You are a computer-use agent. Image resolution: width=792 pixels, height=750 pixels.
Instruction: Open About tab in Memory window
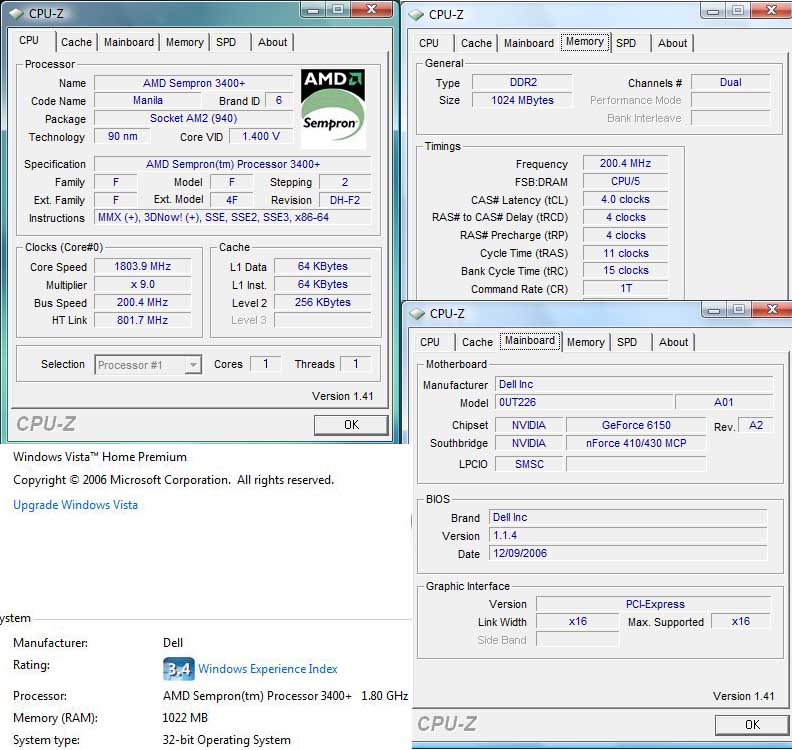672,43
